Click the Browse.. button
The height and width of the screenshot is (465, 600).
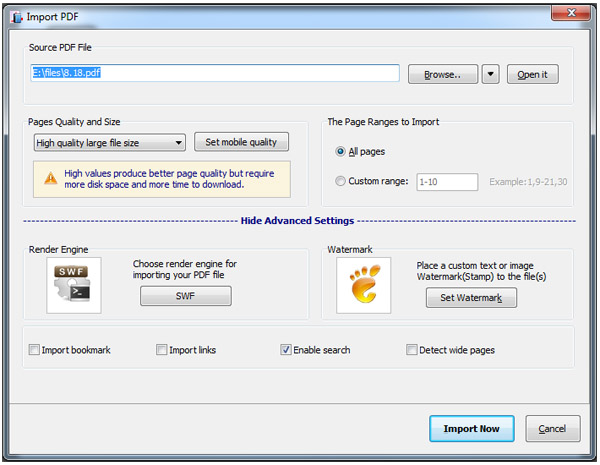click(443, 74)
